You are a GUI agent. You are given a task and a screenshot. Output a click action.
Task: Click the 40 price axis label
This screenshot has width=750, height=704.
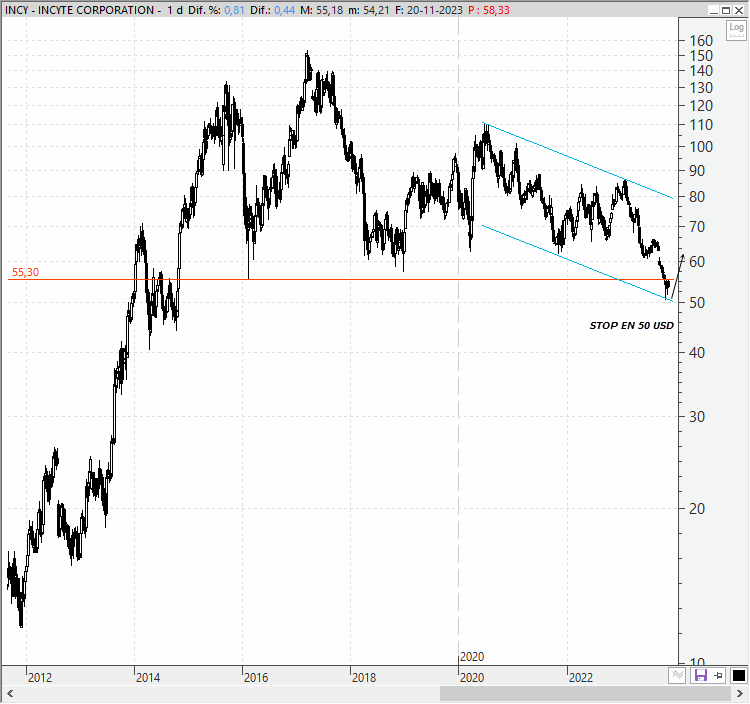point(697,353)
